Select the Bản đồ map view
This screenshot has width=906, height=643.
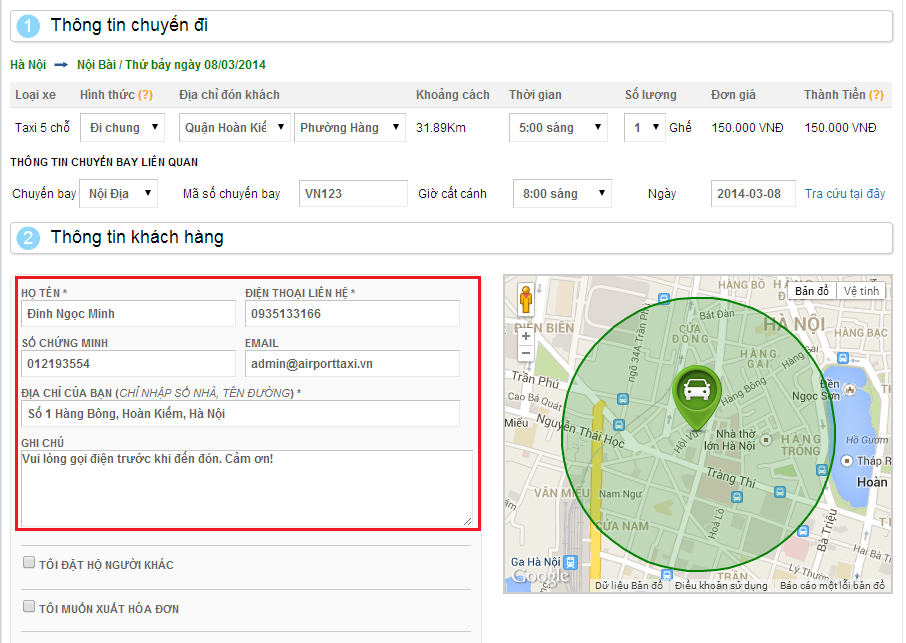pos(811,291)
